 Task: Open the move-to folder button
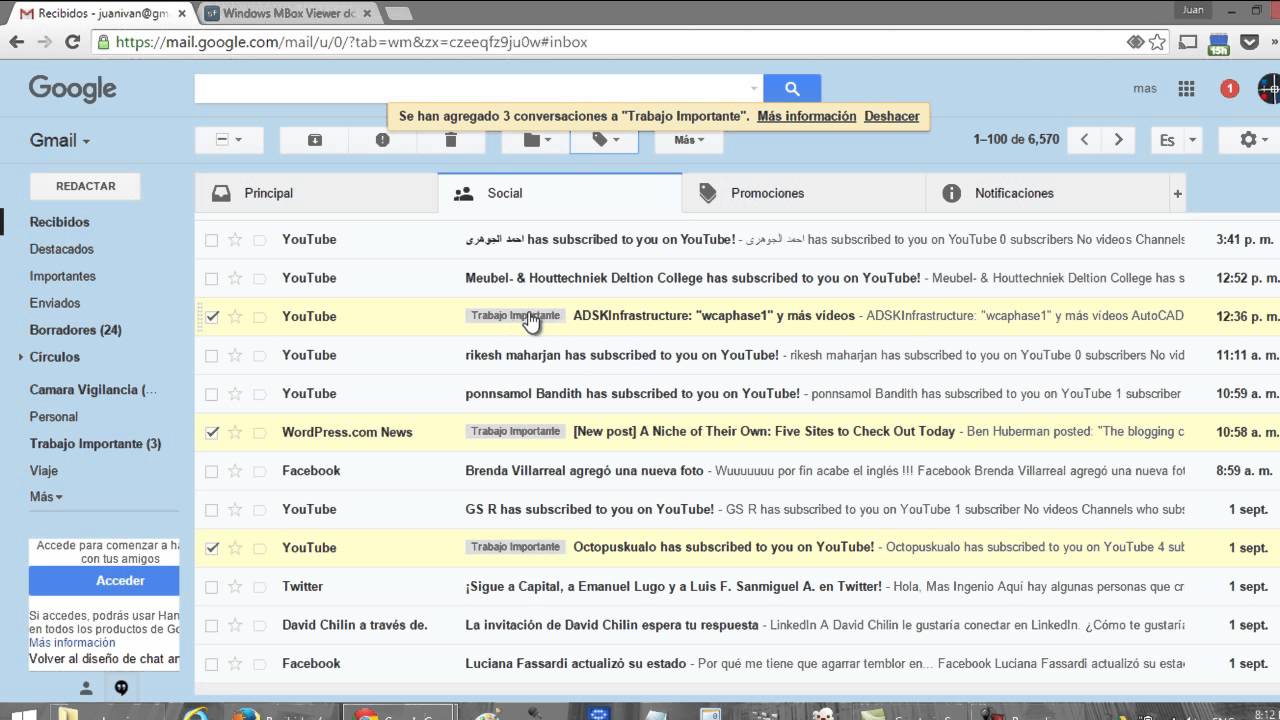537,140
